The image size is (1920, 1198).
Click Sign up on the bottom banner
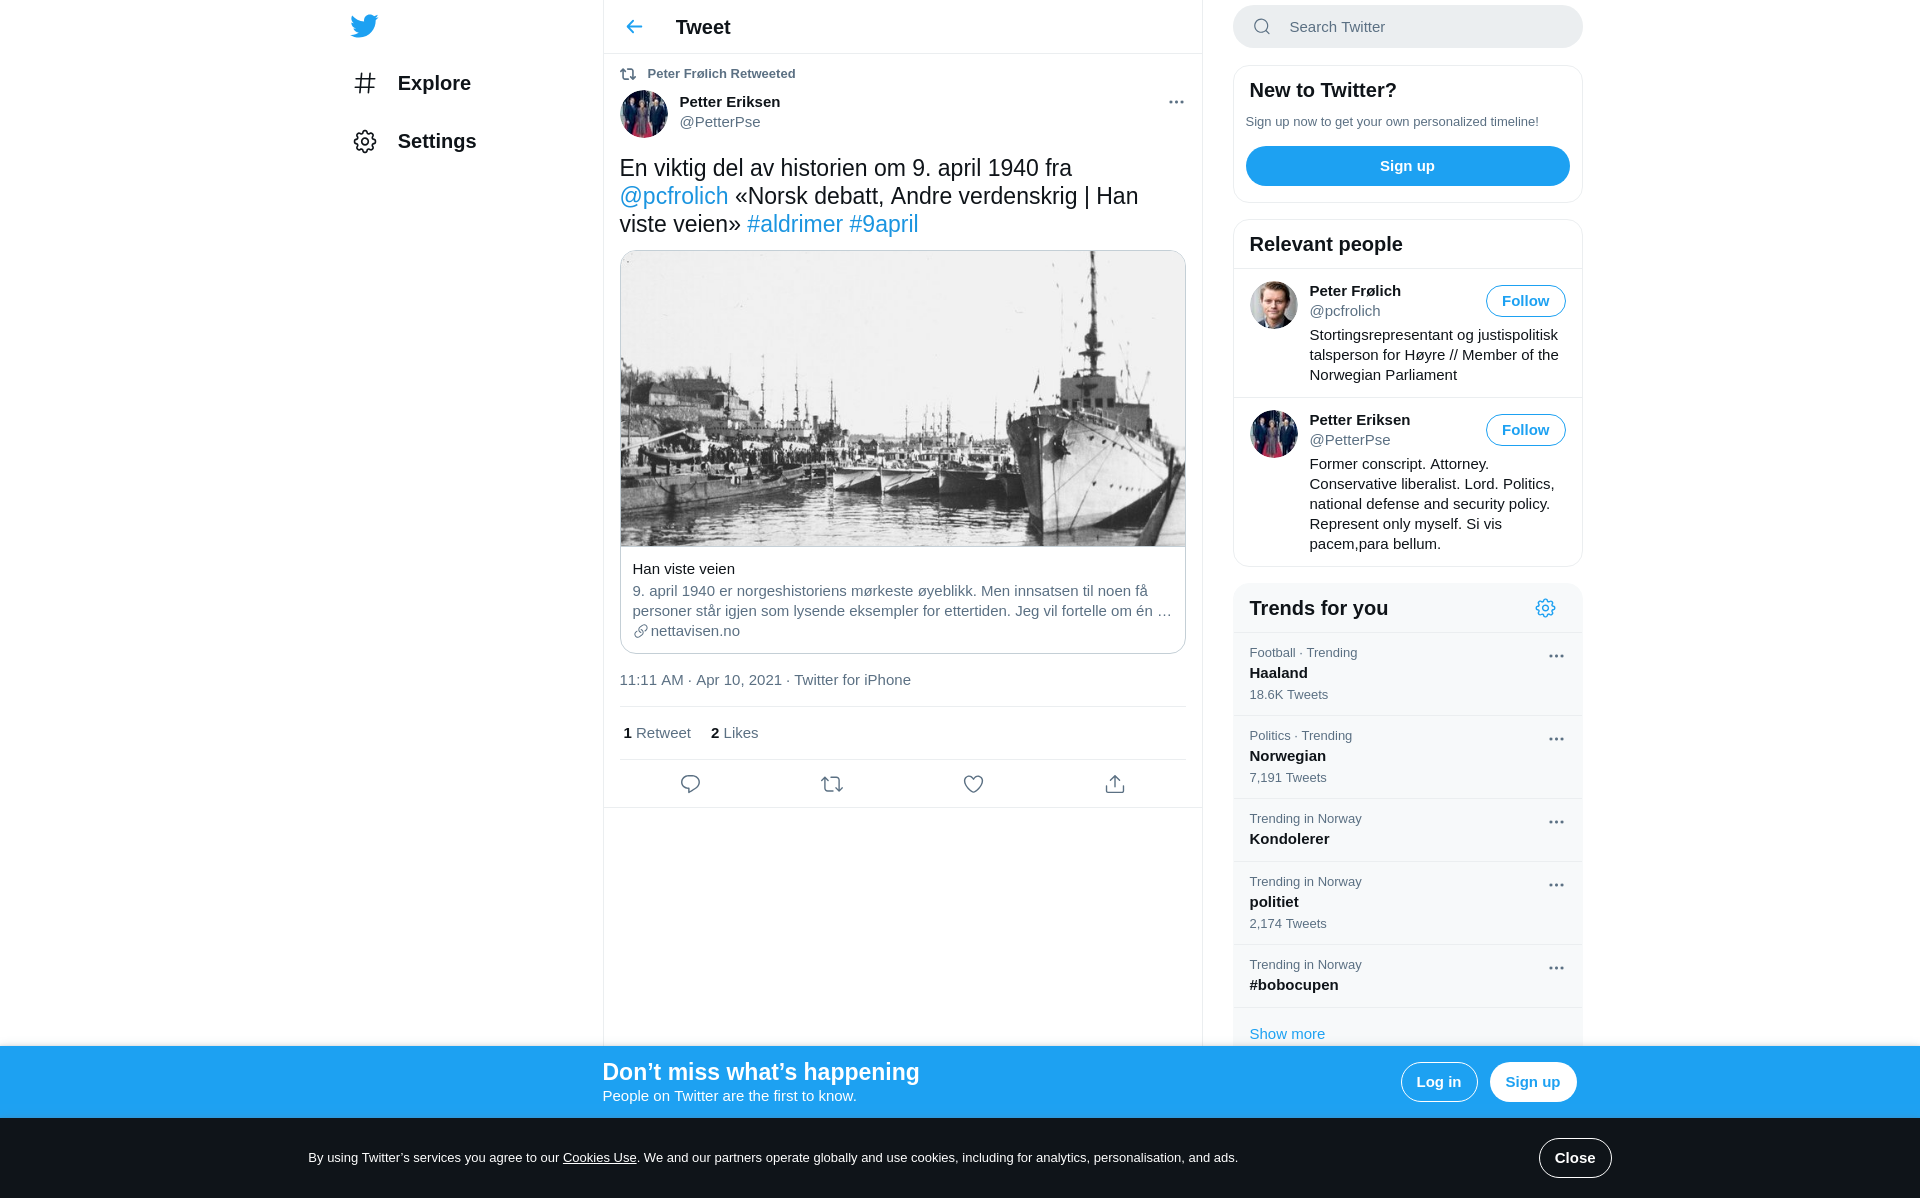(x=1533, y=1082)
